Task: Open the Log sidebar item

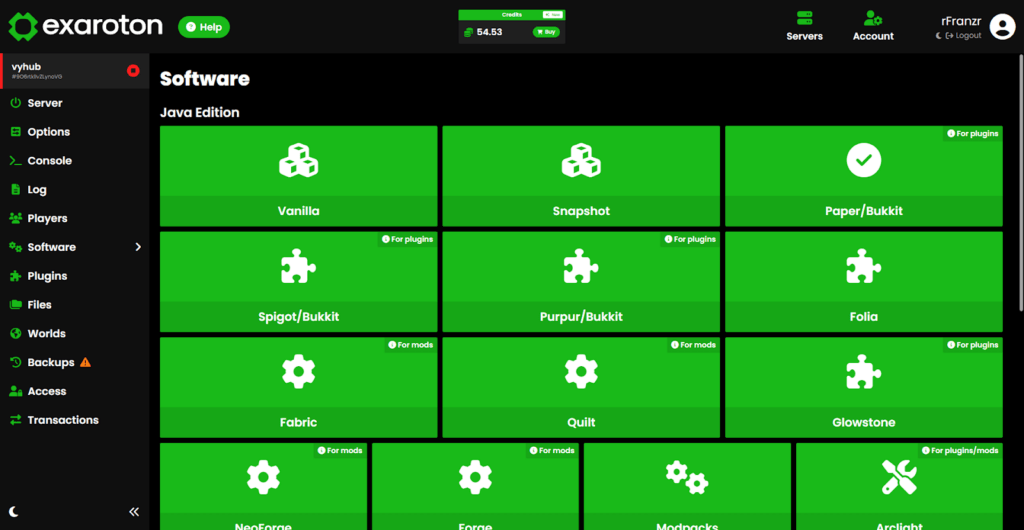Action: 74,189
